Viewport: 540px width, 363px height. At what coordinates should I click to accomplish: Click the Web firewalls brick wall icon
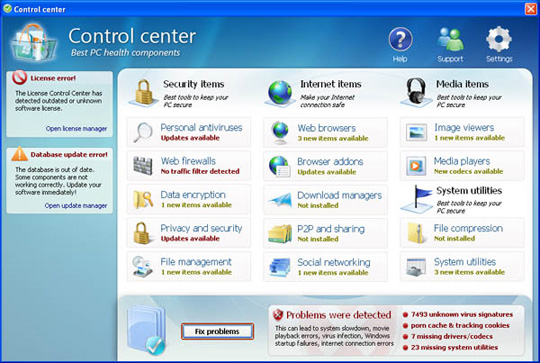[x=143, y=166]
